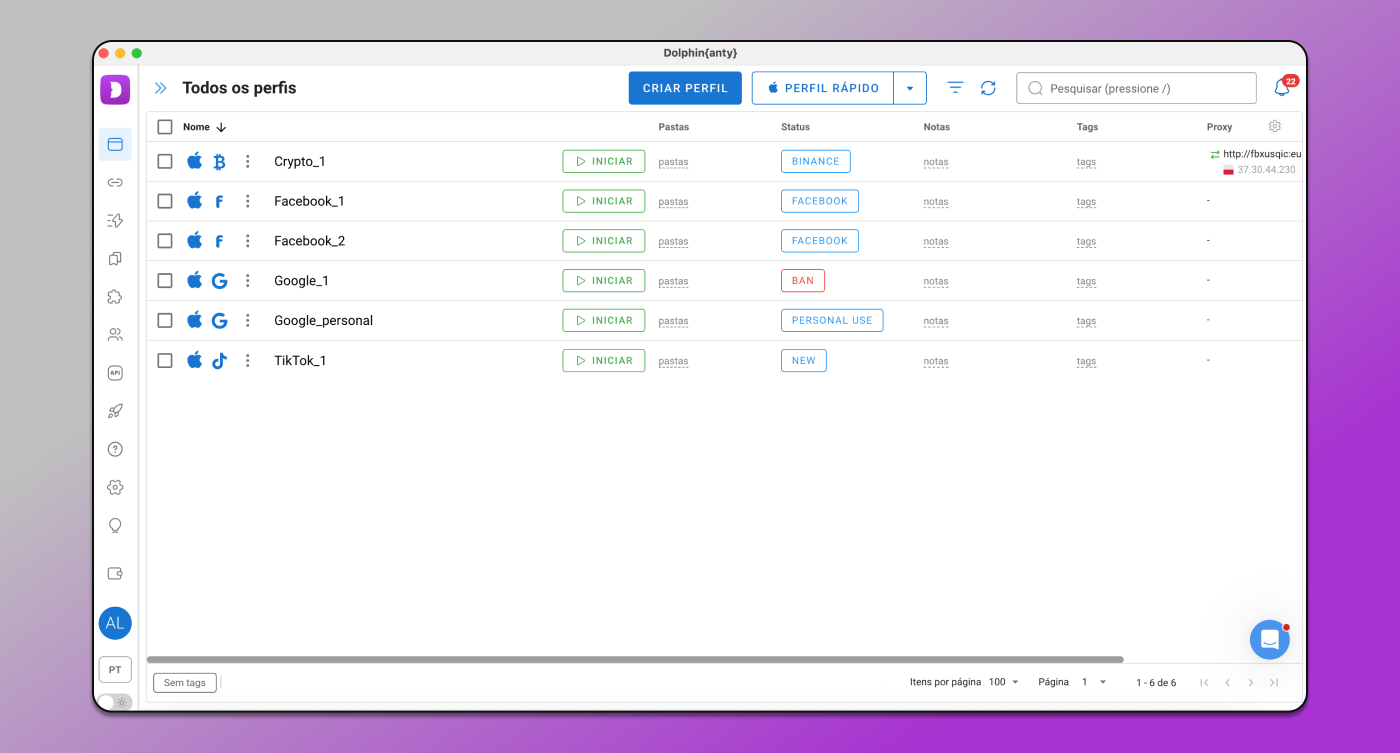The height and width of the screenshot is (753, 1400).
Task: Check the Facebook_1 profile checkbox
Action: coord(165,201)
